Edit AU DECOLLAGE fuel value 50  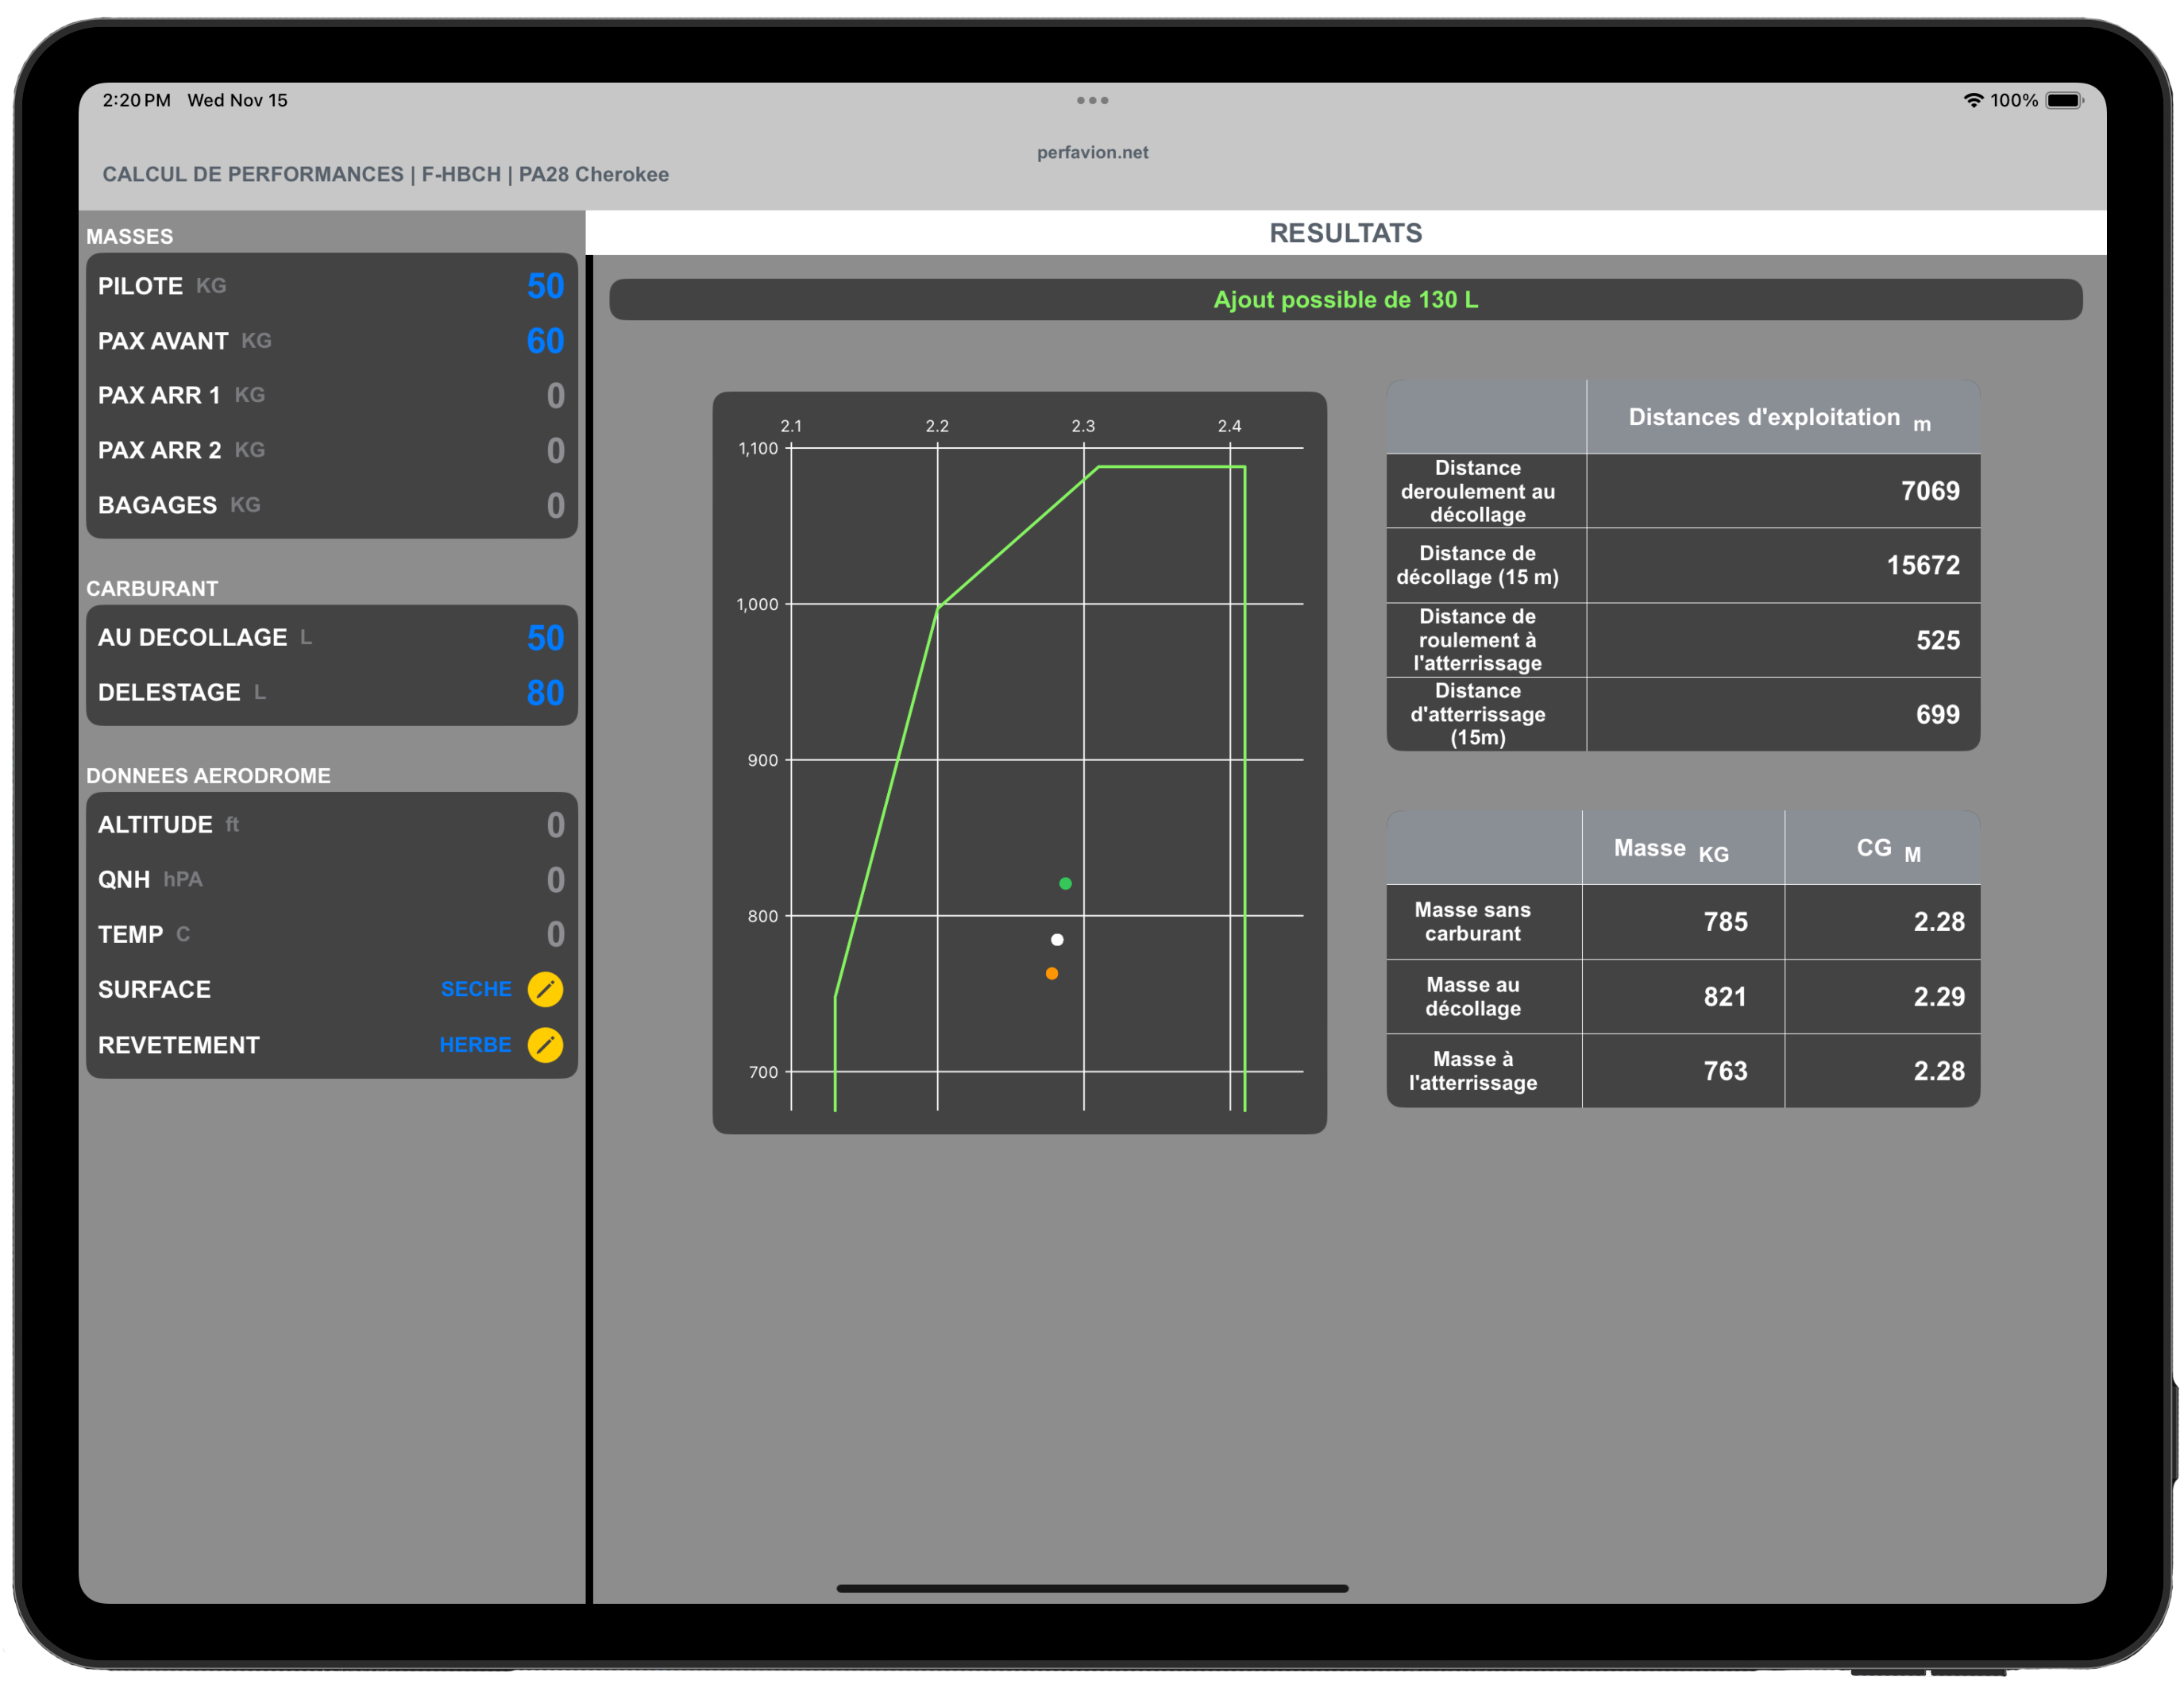coord(545,638)
